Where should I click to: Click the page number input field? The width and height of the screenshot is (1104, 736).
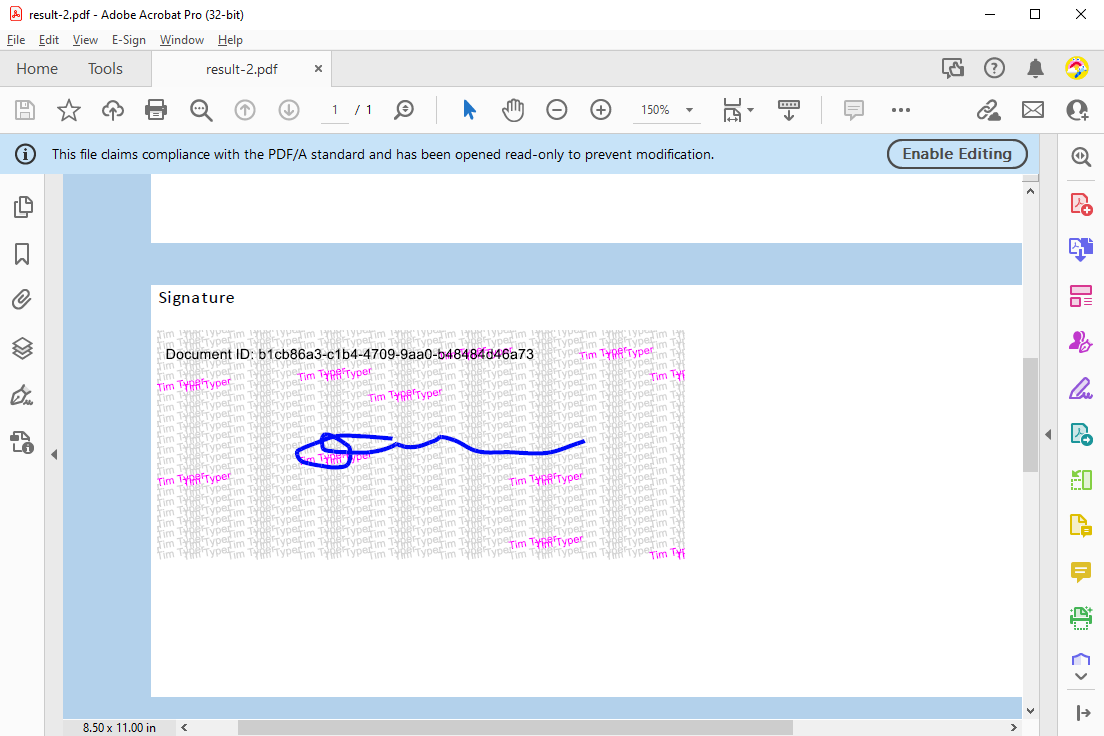point(334,110)
